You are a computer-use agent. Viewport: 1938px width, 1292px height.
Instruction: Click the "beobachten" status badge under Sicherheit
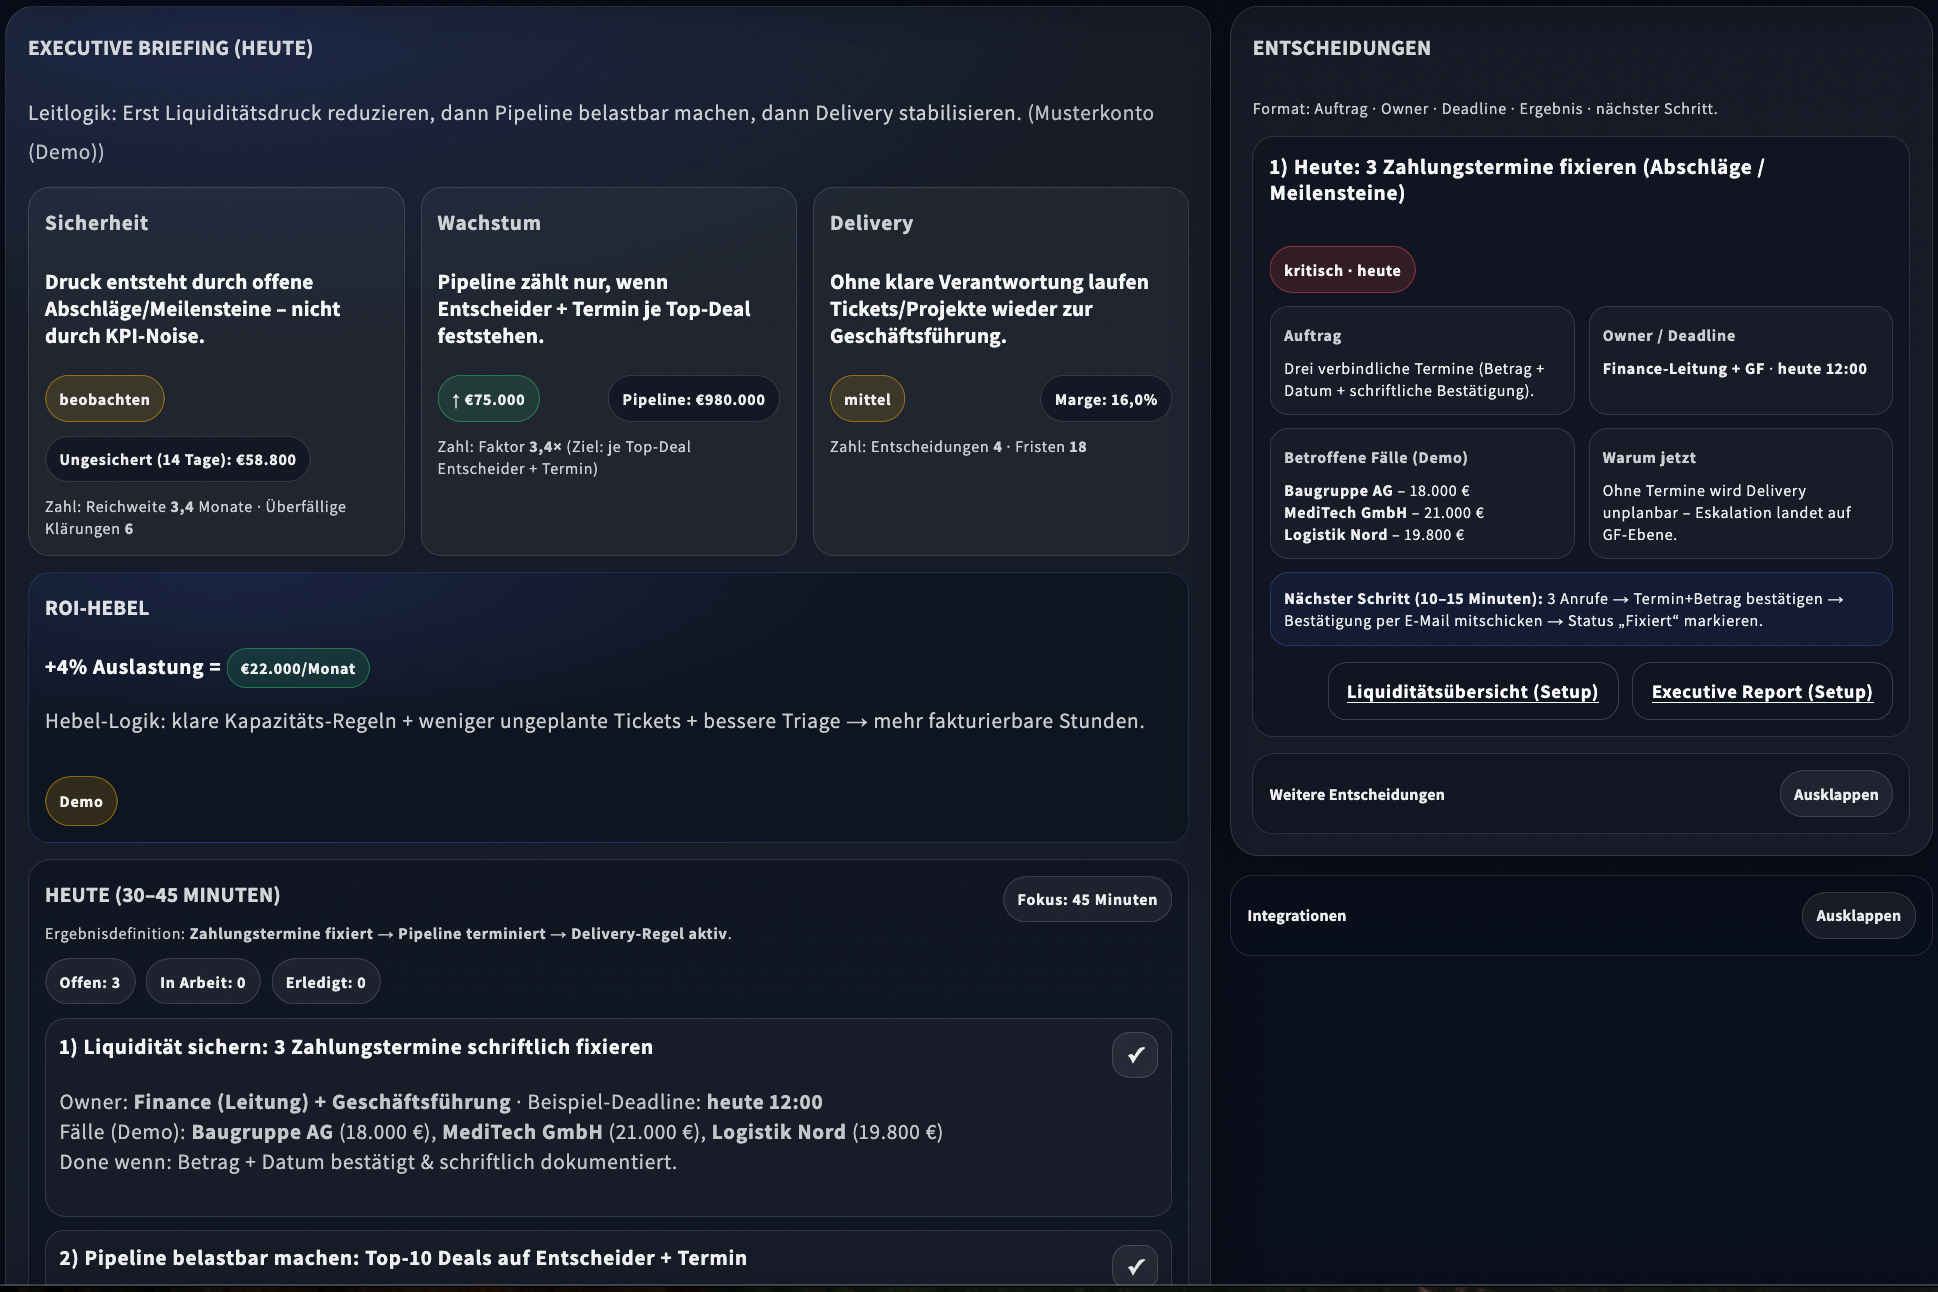pos(104,398)
